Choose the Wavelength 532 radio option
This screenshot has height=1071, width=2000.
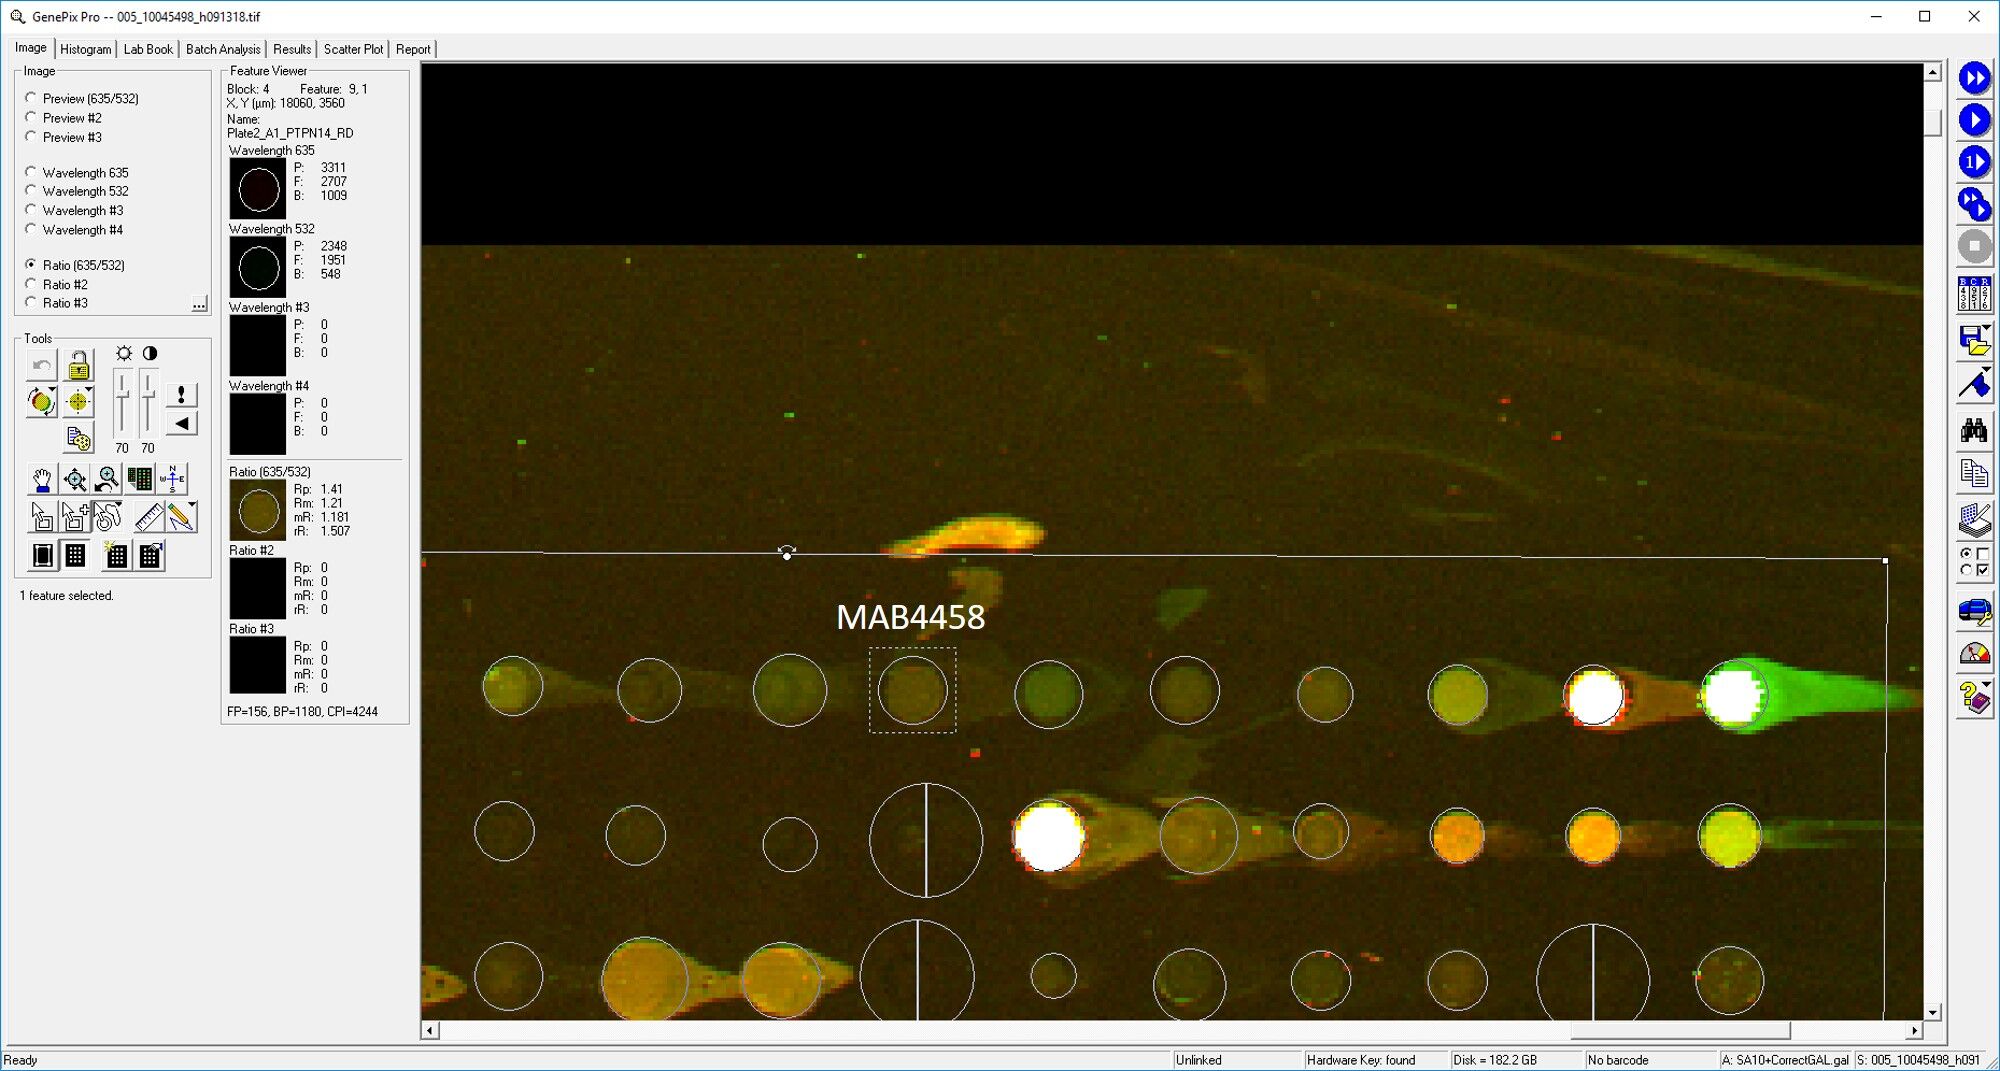coord(31,191)
